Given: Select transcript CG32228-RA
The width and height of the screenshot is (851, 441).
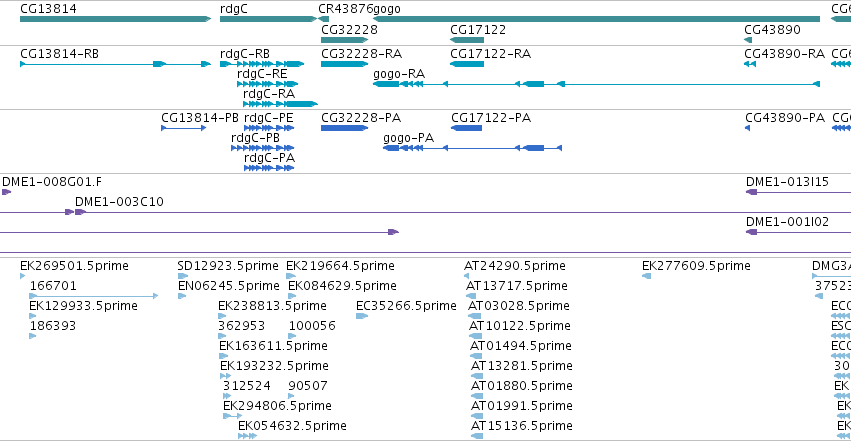Looking at the screenshot, I should tap(345, 64).
